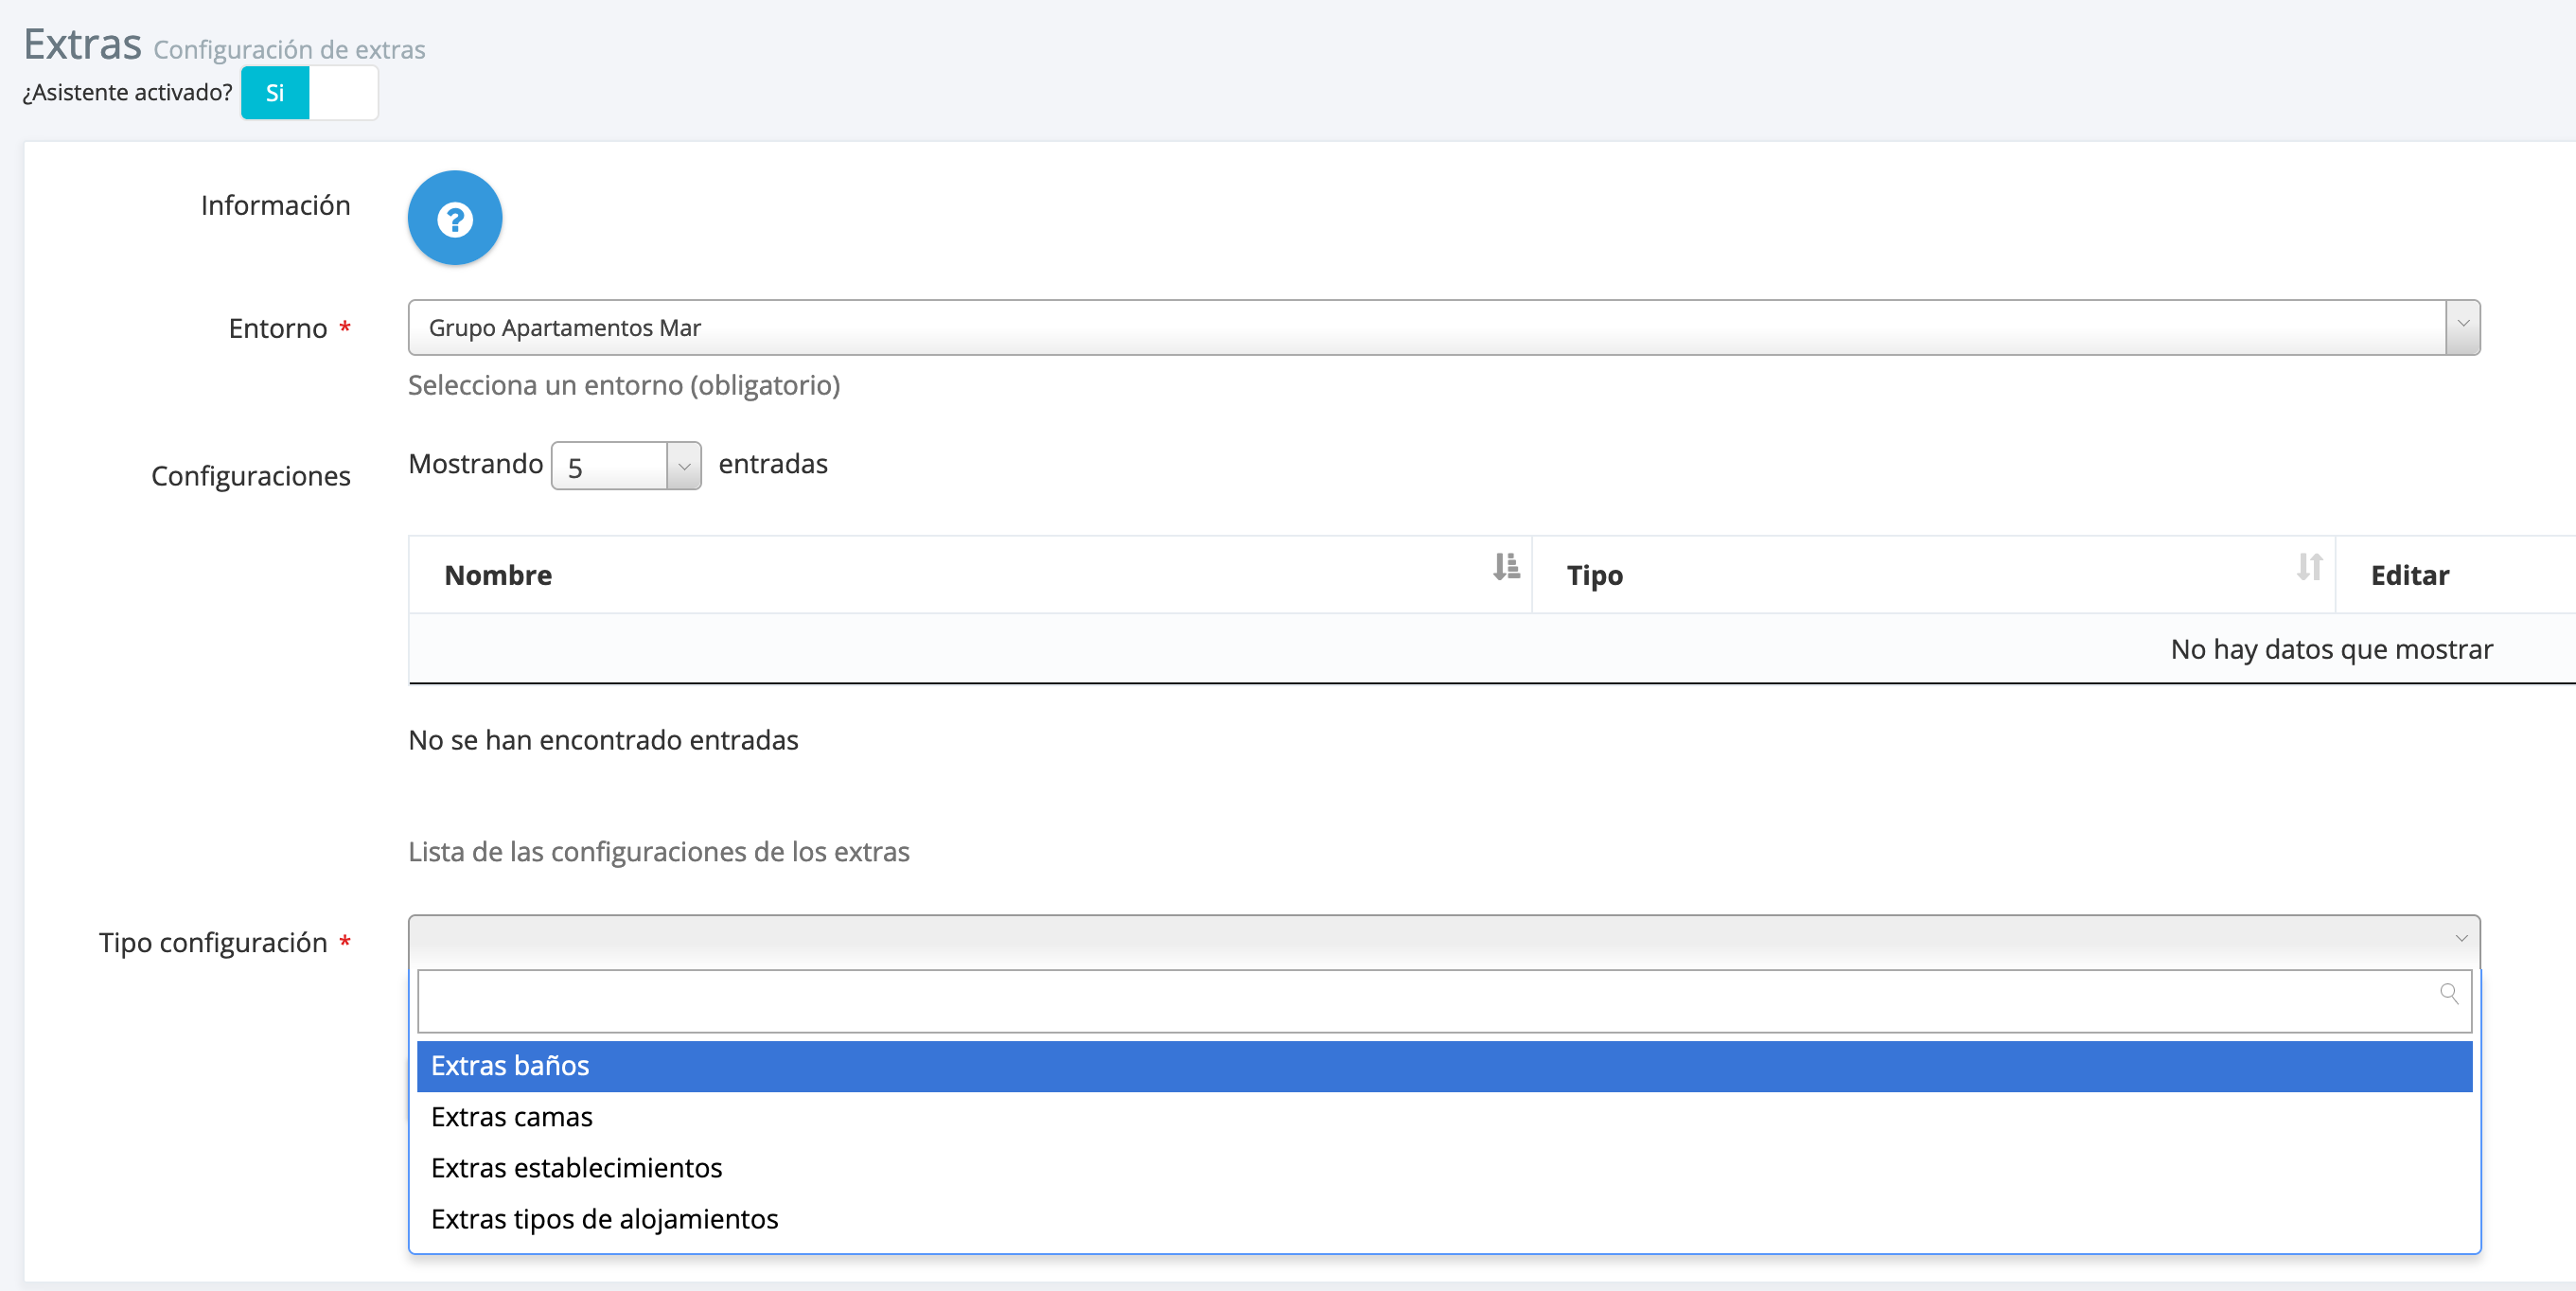Screen dimensions: 2576x1291
Task: Click the Nombre column sort icon
Action: (1506, 567)
